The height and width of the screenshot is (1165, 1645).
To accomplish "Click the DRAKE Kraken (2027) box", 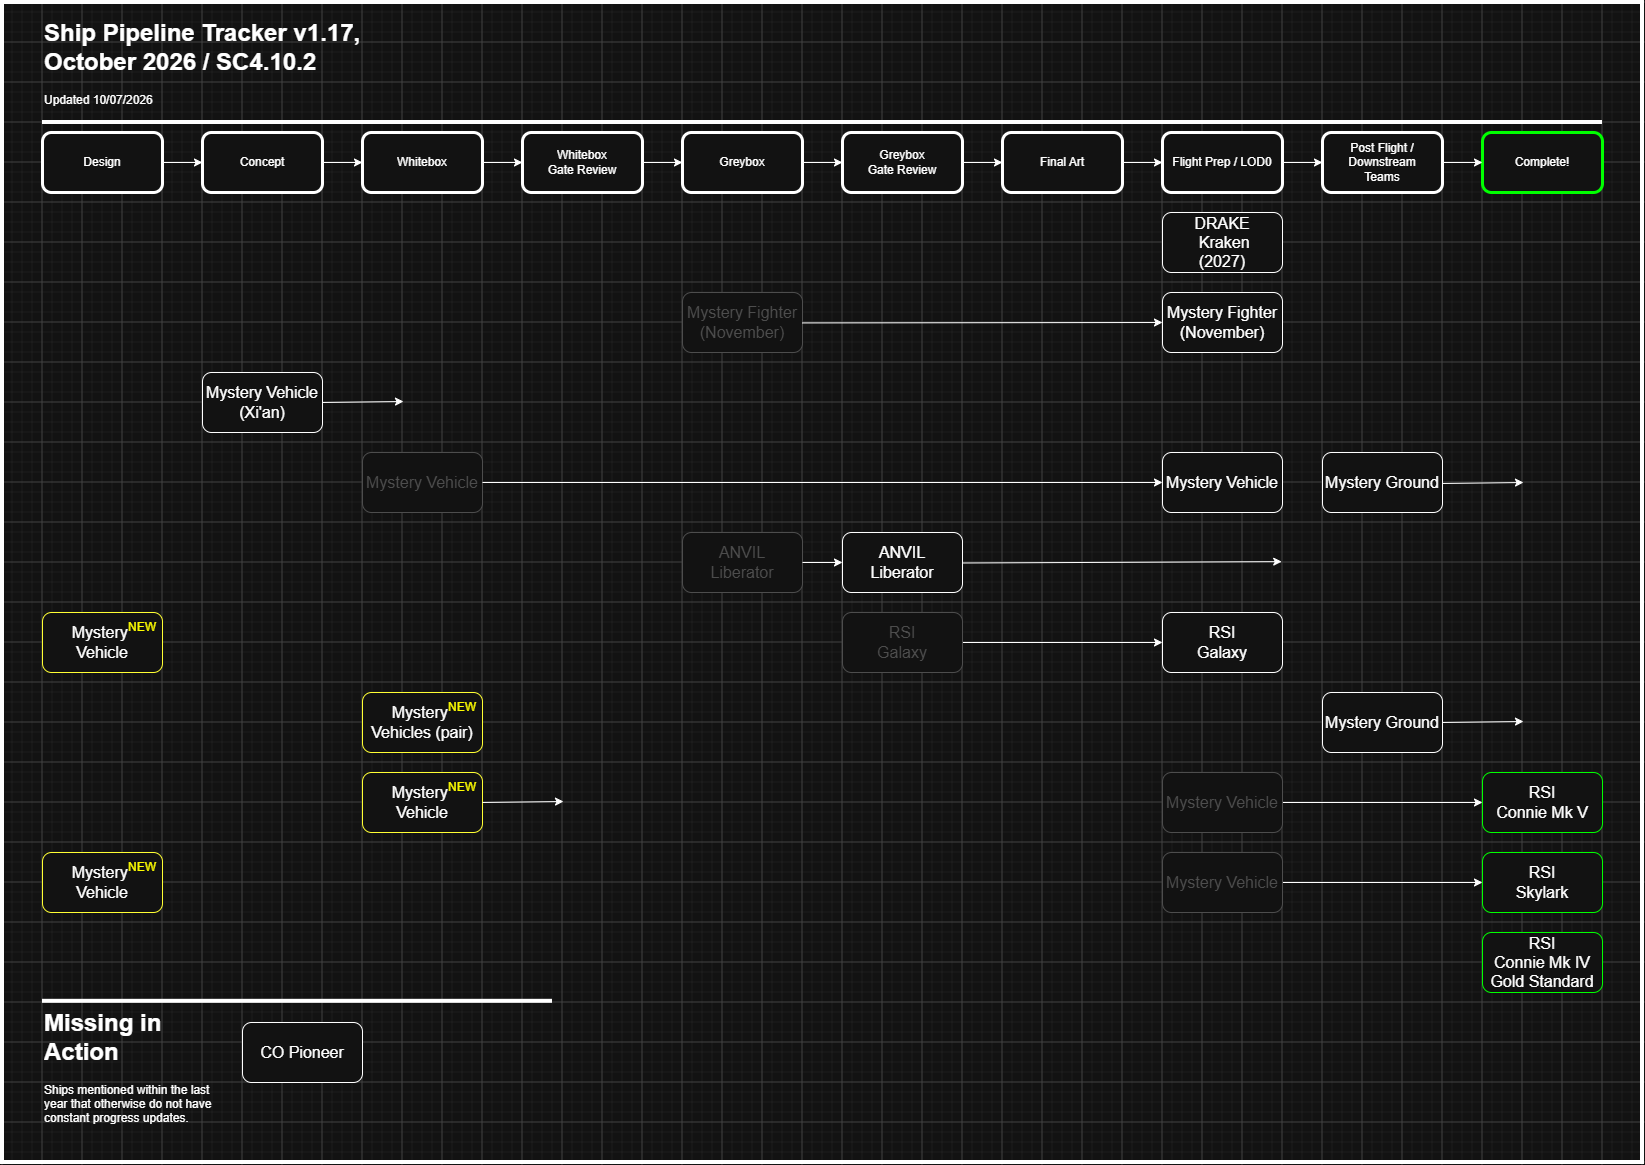I will 1222,242.
